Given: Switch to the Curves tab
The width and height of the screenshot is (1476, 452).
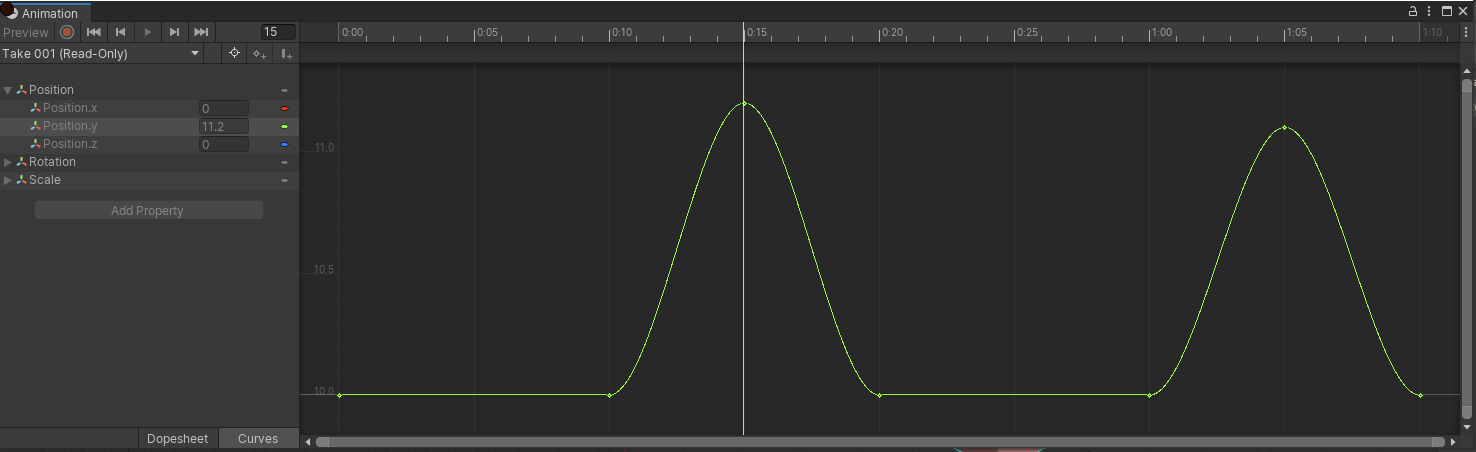Looking at the screenshot, I should coord(258,439).
